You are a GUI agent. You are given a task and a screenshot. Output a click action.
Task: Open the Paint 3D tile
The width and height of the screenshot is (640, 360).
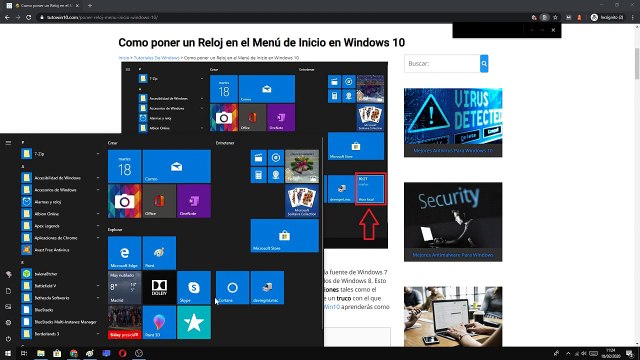tap(159, 322)
